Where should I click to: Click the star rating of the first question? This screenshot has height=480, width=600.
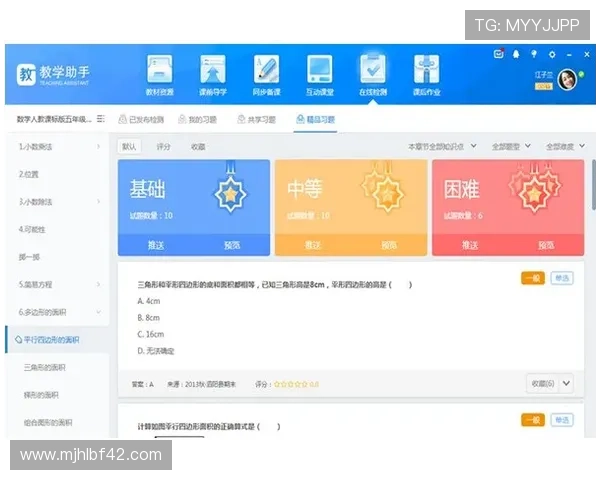291,384
